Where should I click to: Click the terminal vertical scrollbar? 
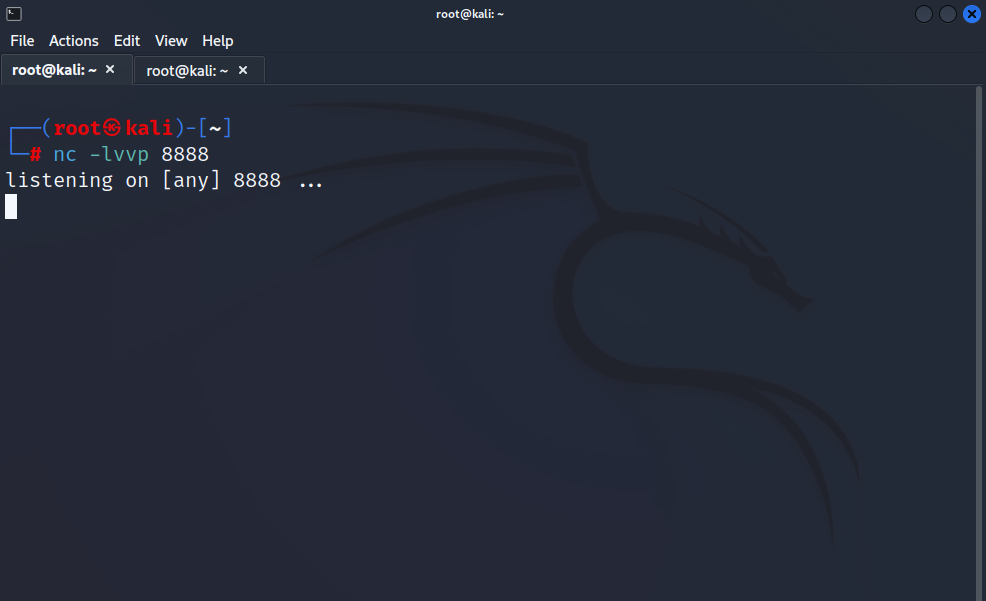978,343
